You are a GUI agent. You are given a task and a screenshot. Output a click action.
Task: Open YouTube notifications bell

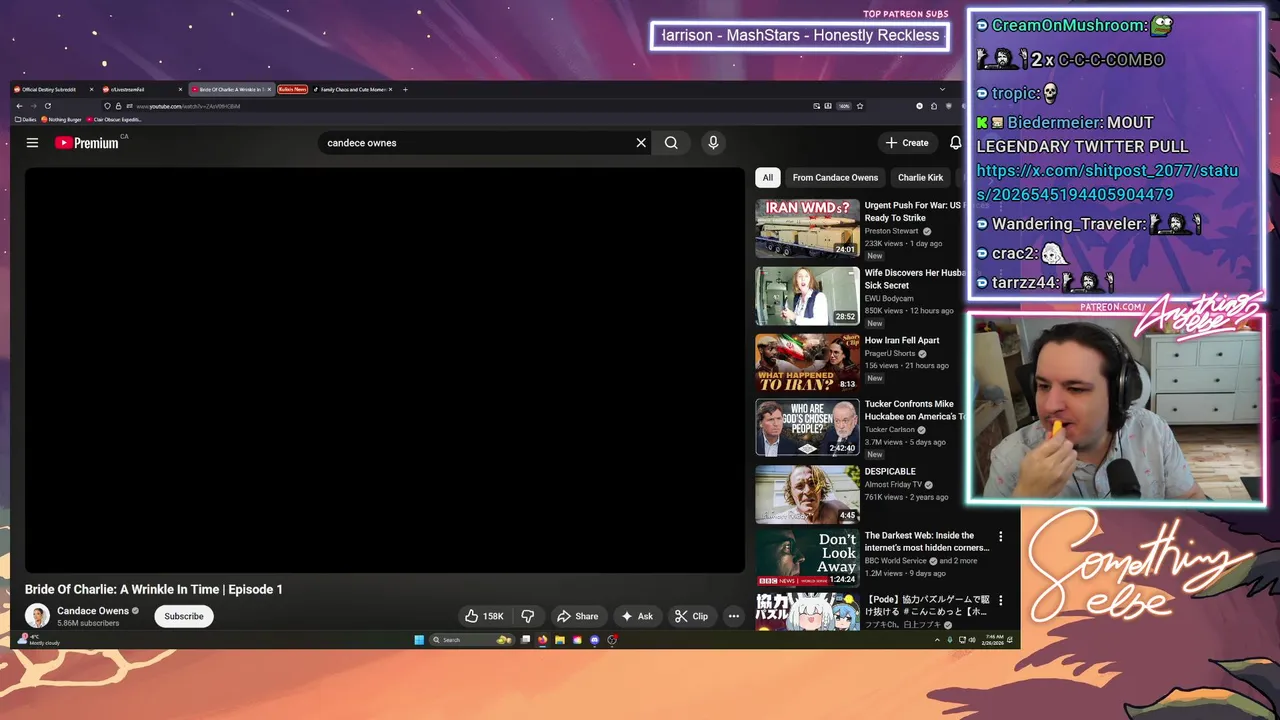[x=955, y=143]
